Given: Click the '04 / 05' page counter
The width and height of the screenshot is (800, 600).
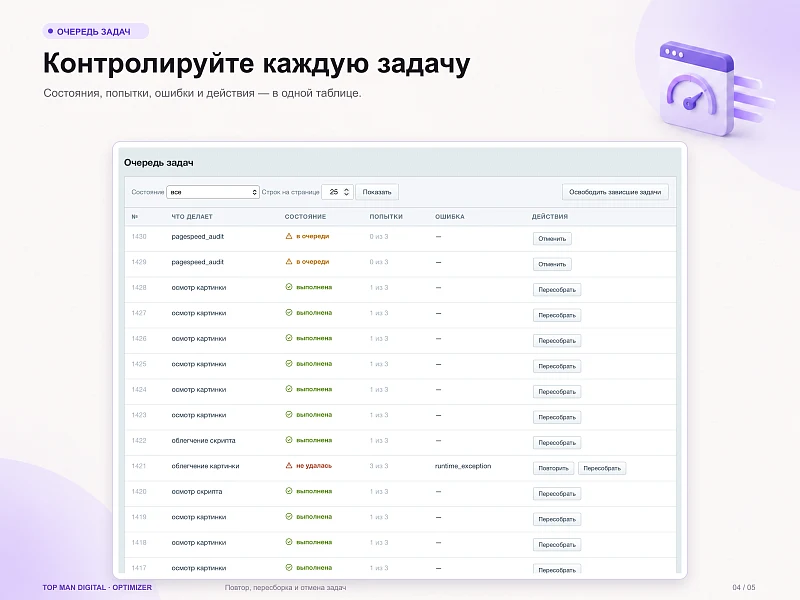Looking at the screenshot, I should click(x=744, y=587).
